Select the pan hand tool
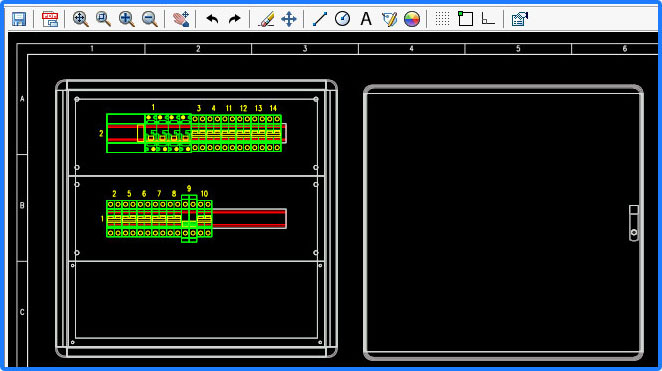662x371 pixels. (181, 19)
